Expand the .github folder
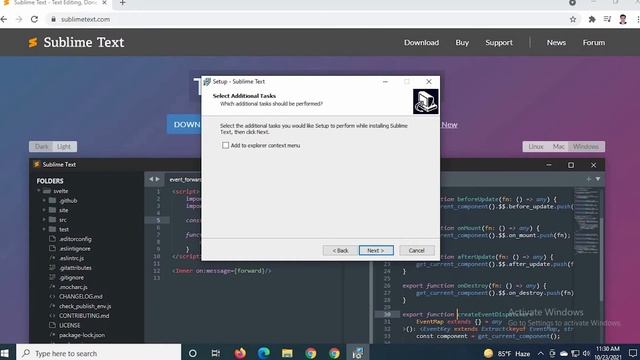Image resolution: width=640 pixels, height=360 pixels. (44, 200)
